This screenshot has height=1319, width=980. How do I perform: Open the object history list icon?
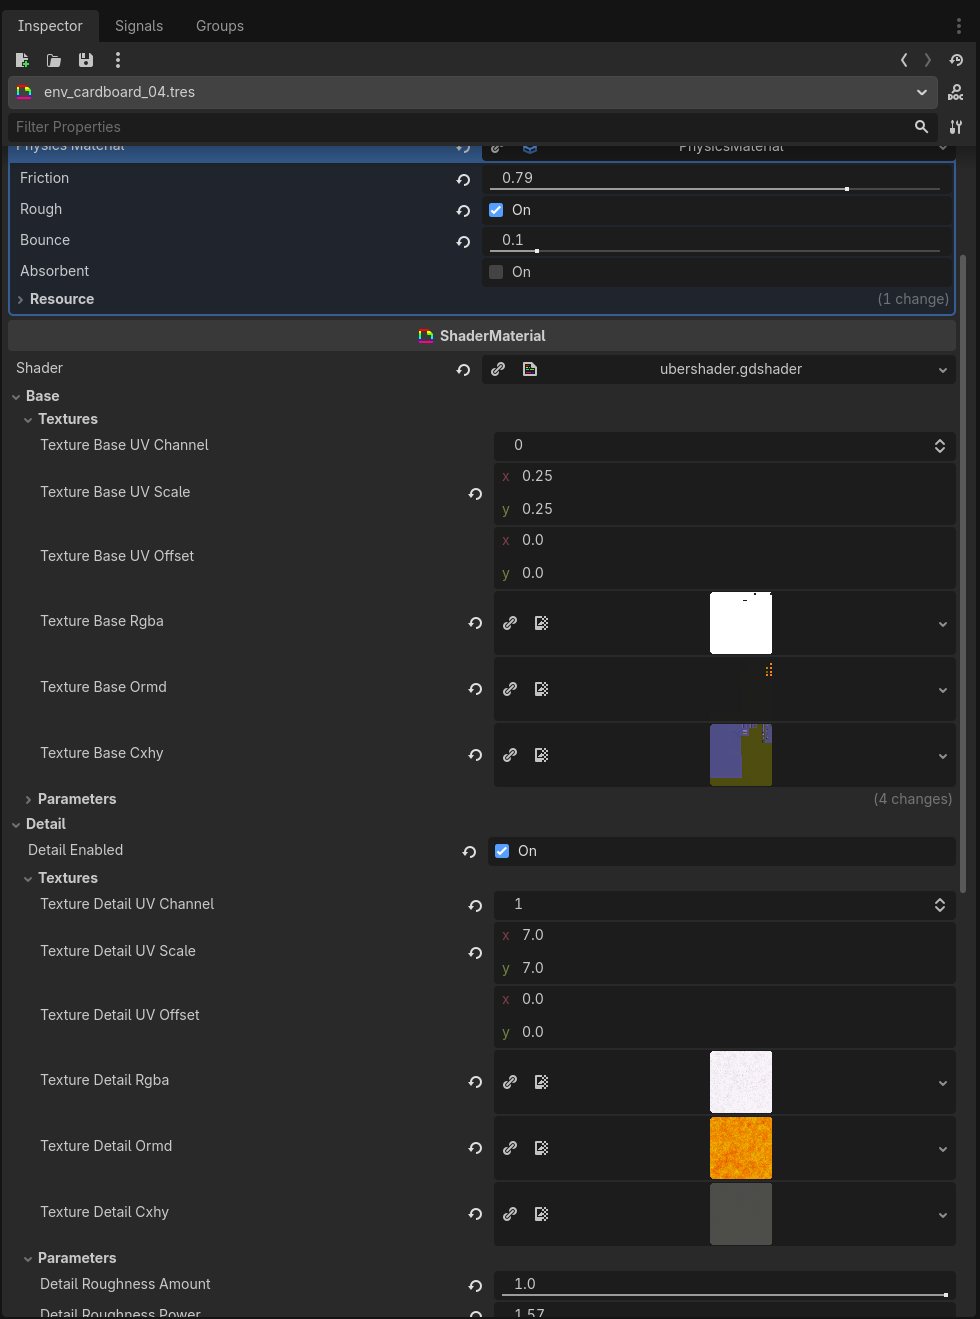coord(956,60)
